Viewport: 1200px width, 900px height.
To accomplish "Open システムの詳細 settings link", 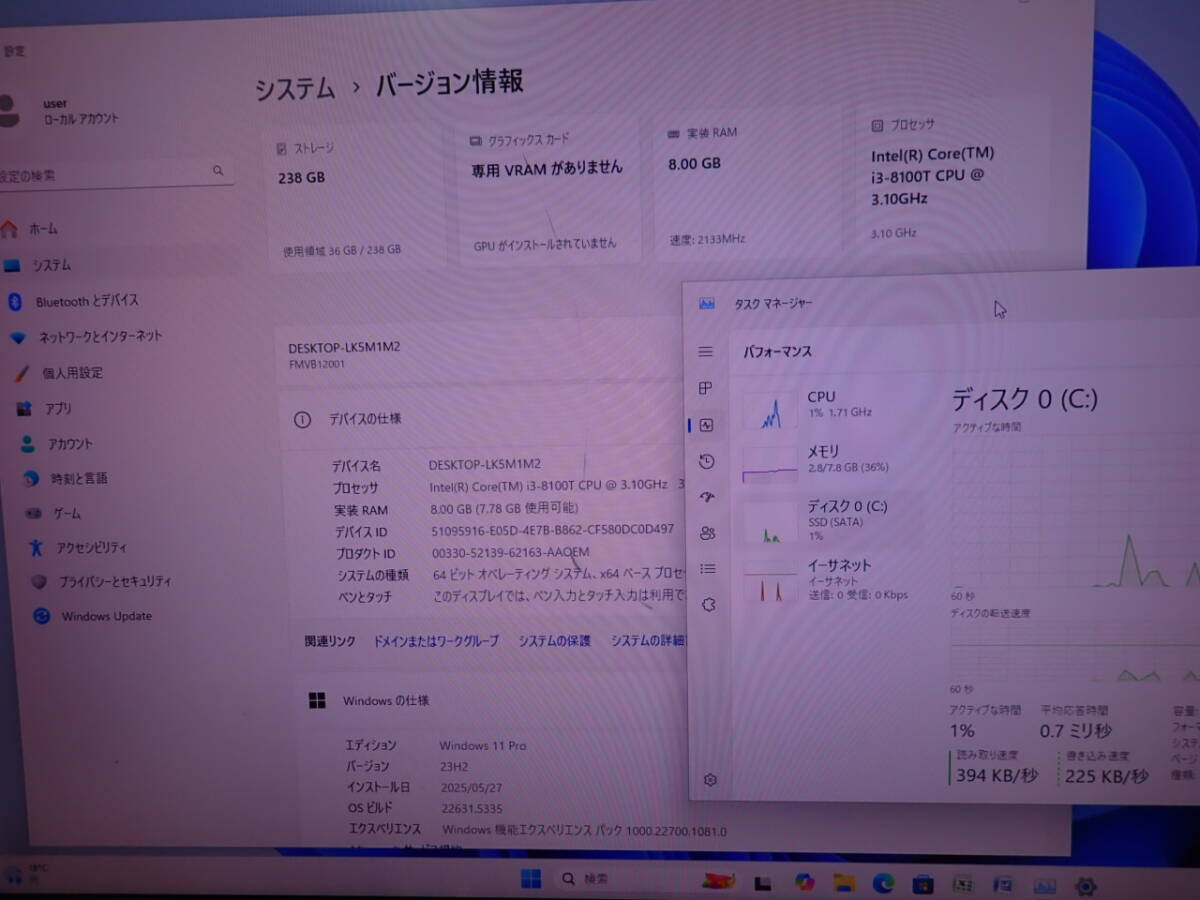I will 648,641.
